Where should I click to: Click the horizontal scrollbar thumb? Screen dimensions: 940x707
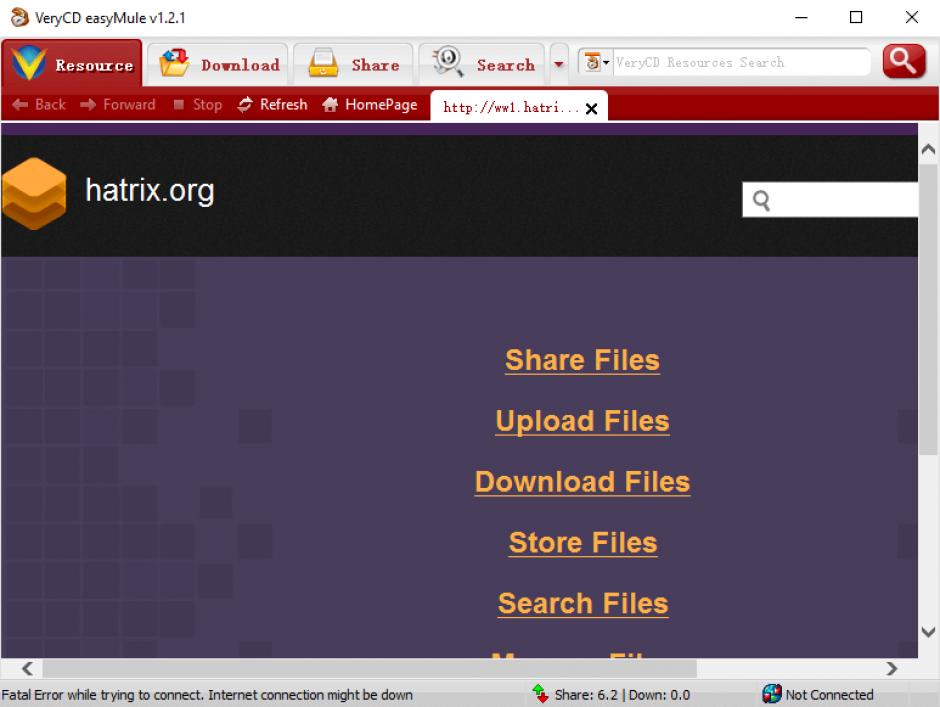(369, 668)
